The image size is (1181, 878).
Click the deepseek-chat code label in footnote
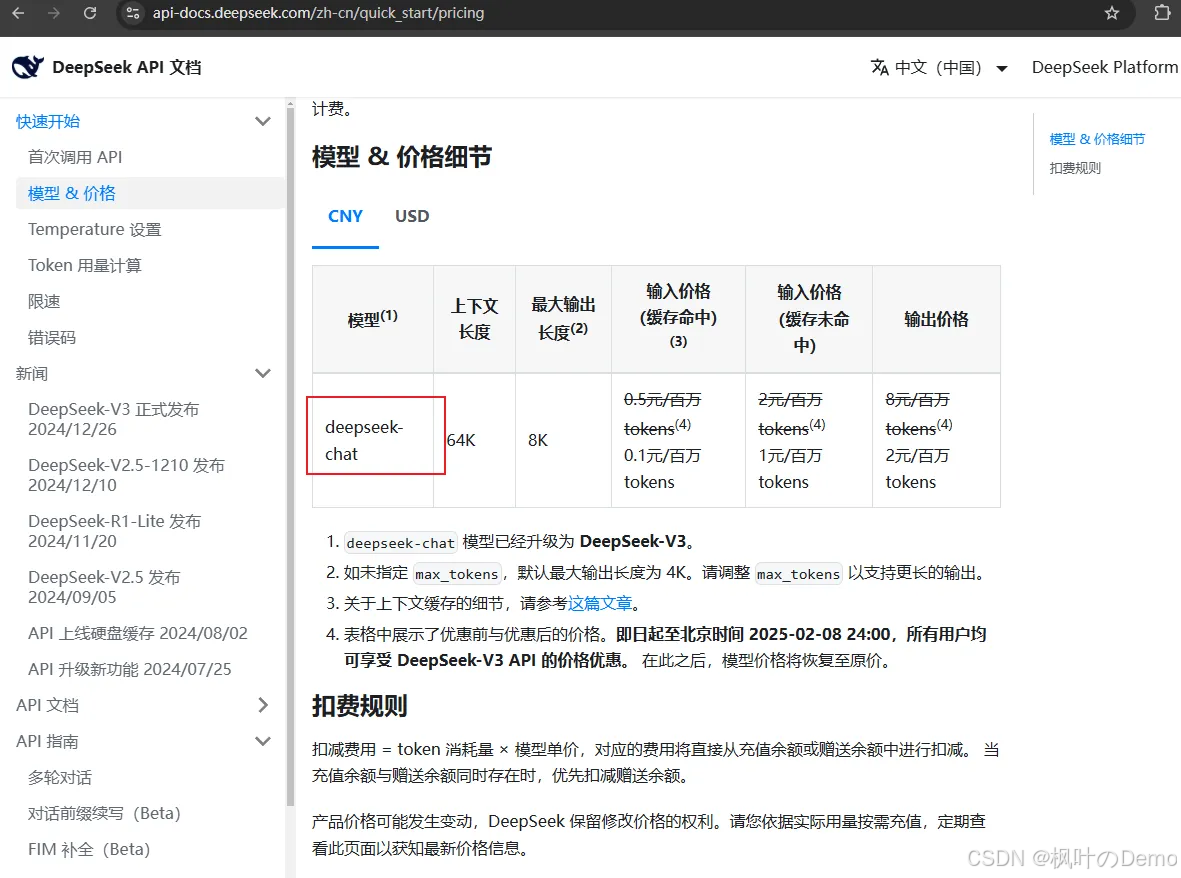[x=401, y=543]
